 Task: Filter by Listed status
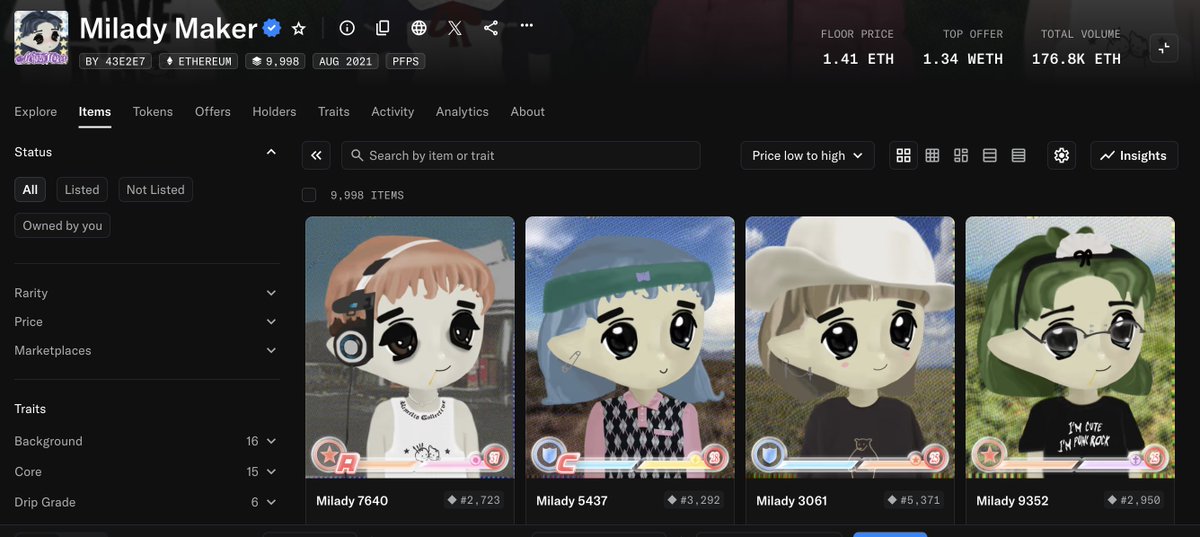pyautogui.click(x=82, y=189)
